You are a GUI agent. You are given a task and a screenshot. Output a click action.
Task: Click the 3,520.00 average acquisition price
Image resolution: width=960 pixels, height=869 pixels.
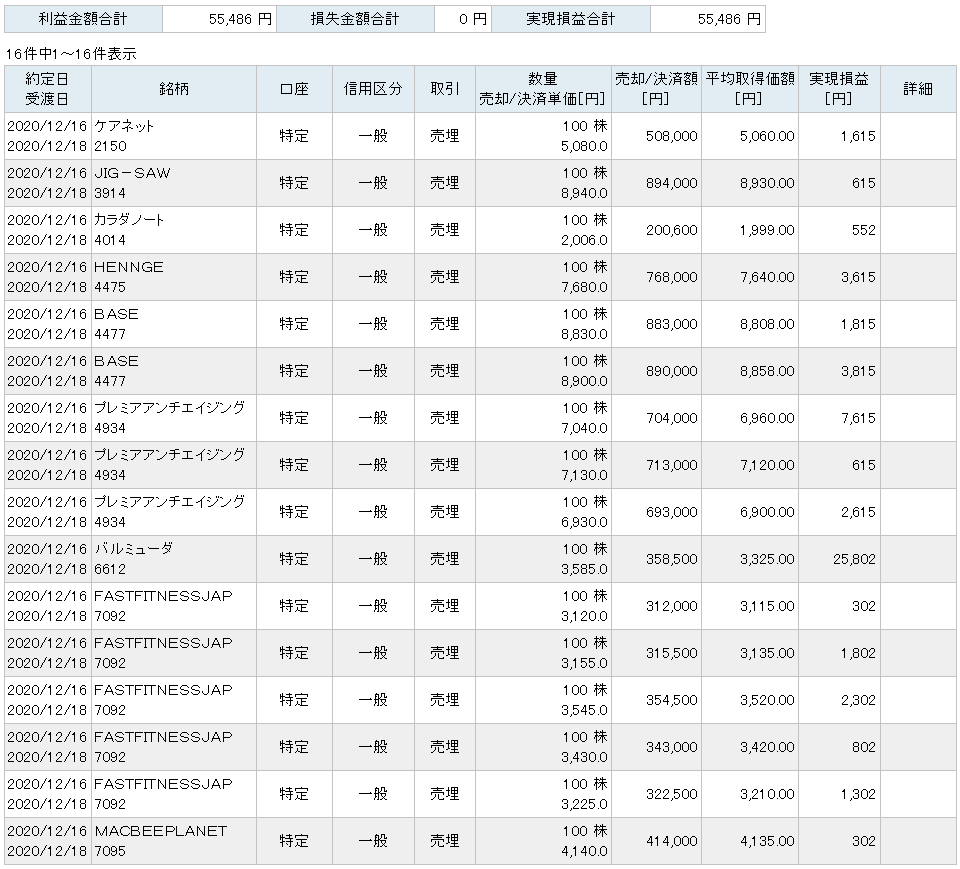[767, 700]
